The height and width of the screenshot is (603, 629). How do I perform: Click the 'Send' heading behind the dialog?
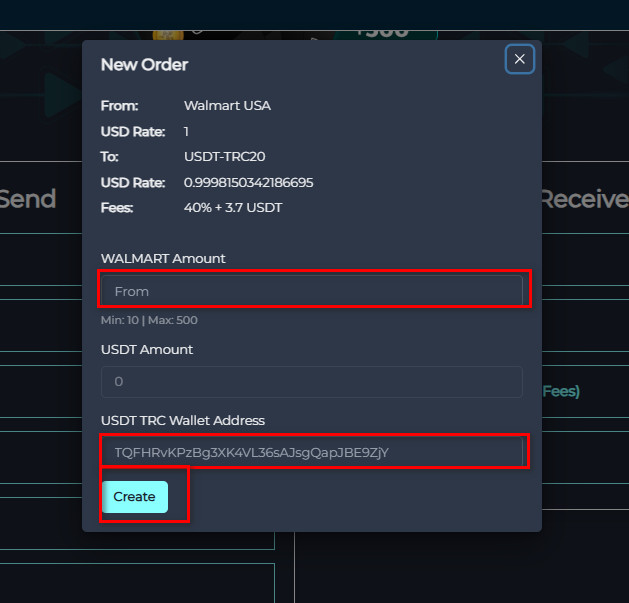click(28, 199)
